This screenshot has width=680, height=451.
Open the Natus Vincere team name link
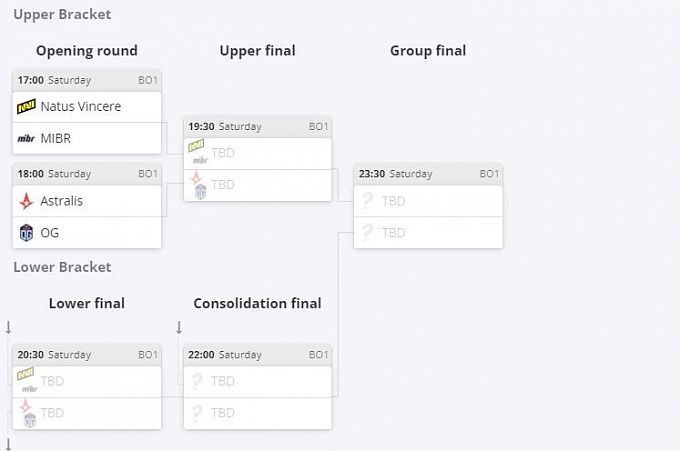pyautogui.click(x=81, y=106)
